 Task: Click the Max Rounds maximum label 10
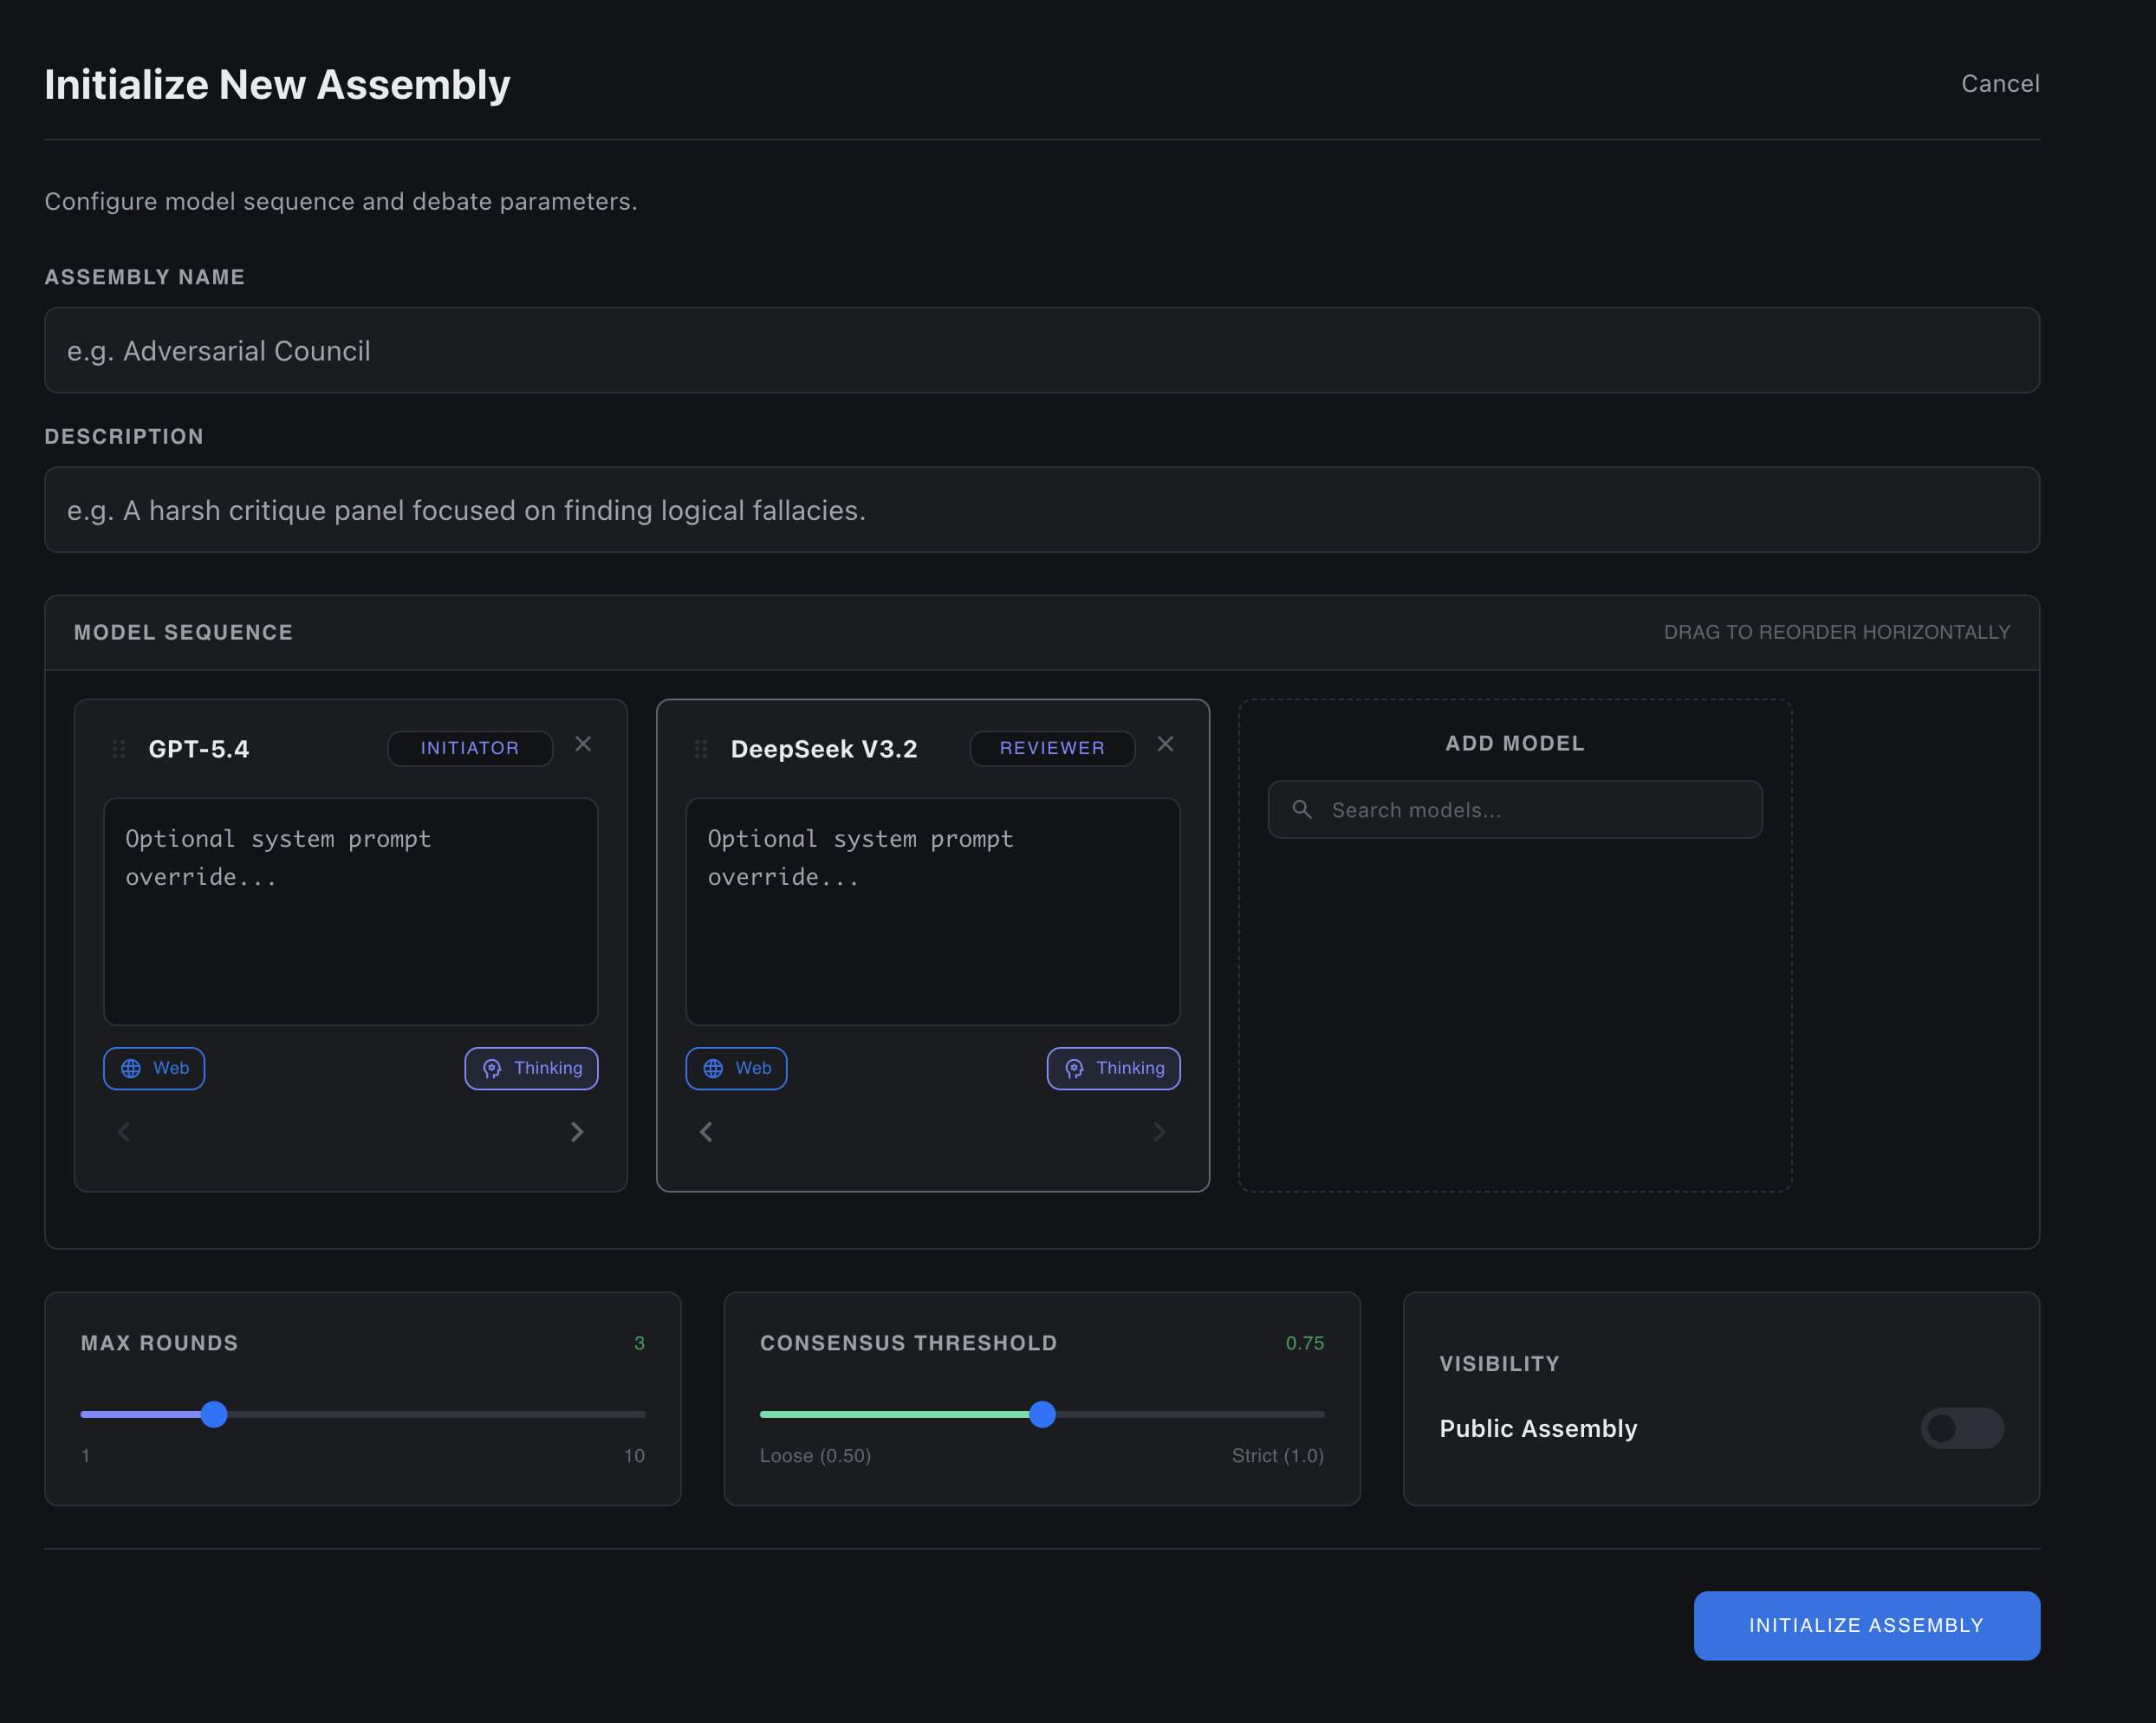[x=634, y=1456]
